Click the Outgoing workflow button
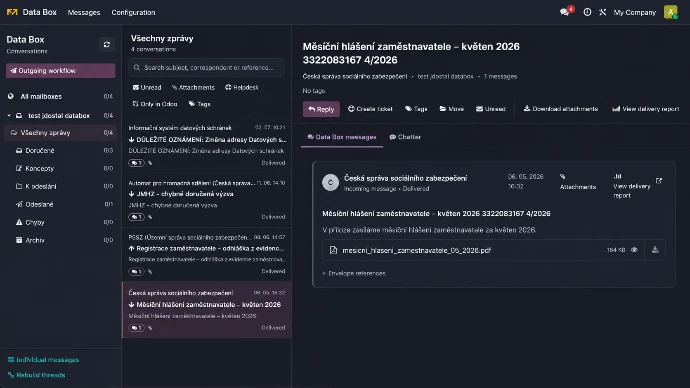 tap(61, 70)
